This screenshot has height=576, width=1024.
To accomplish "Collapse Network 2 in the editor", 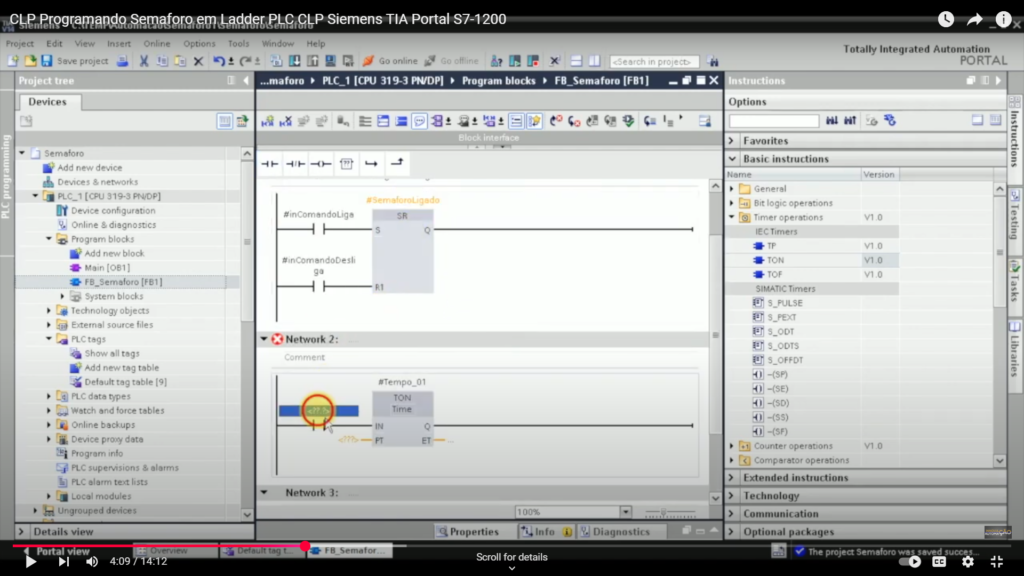I will (x=264, y=339).
